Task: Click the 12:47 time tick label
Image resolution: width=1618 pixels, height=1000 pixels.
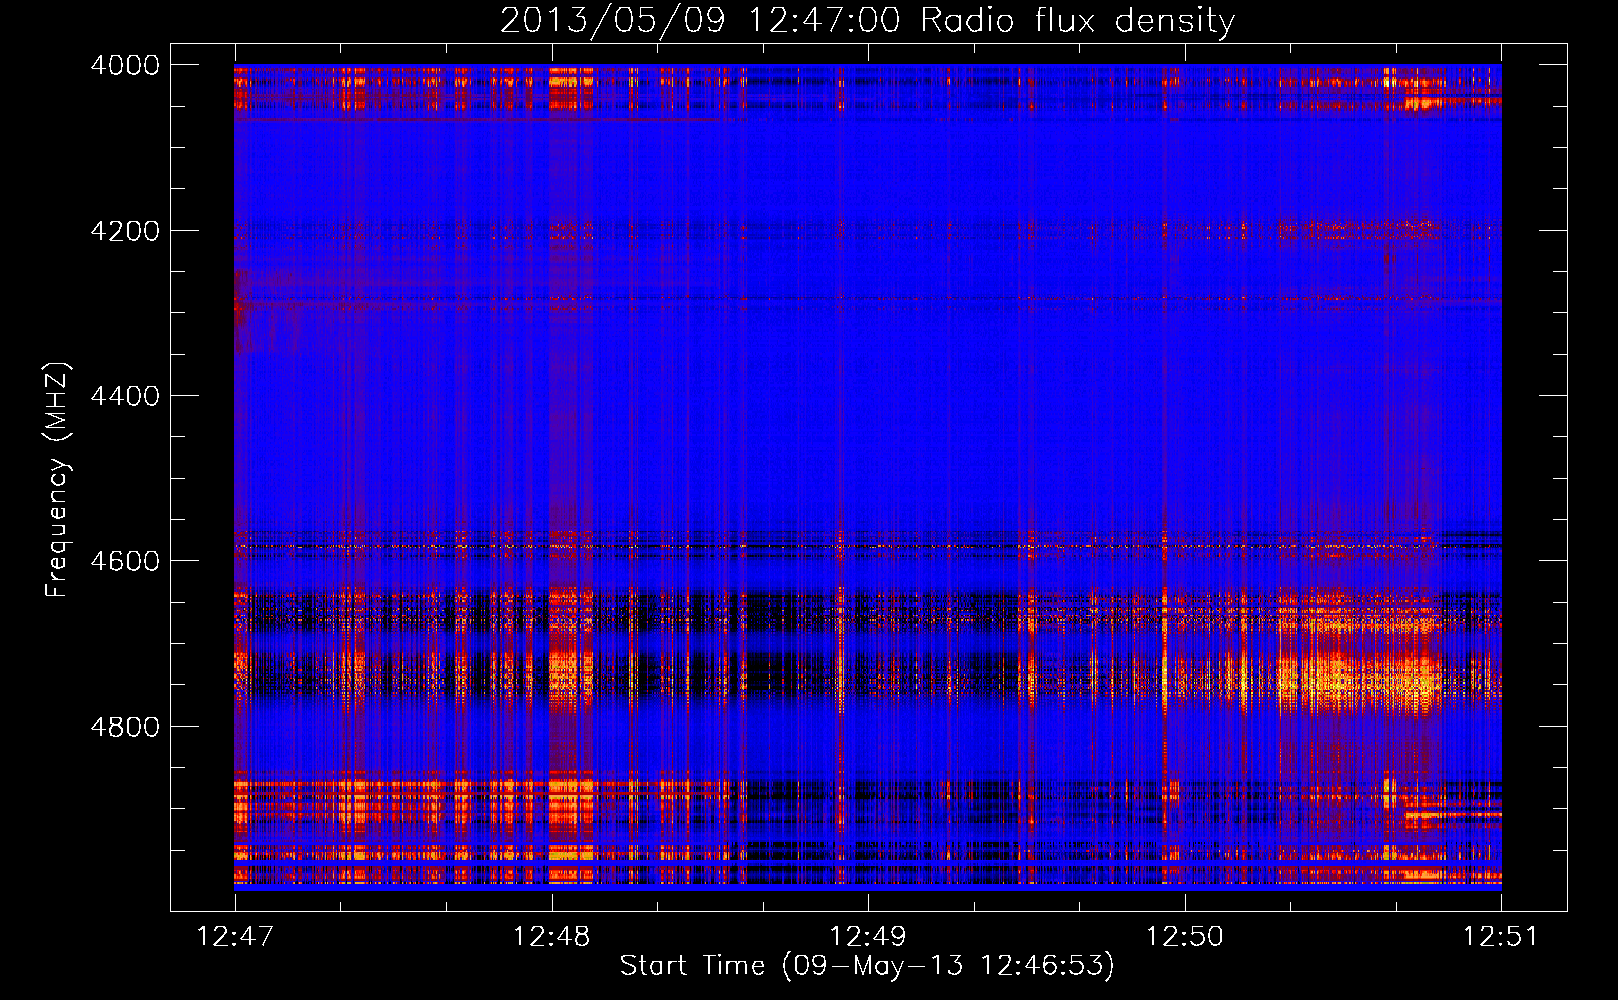Action: pos(235,937)
